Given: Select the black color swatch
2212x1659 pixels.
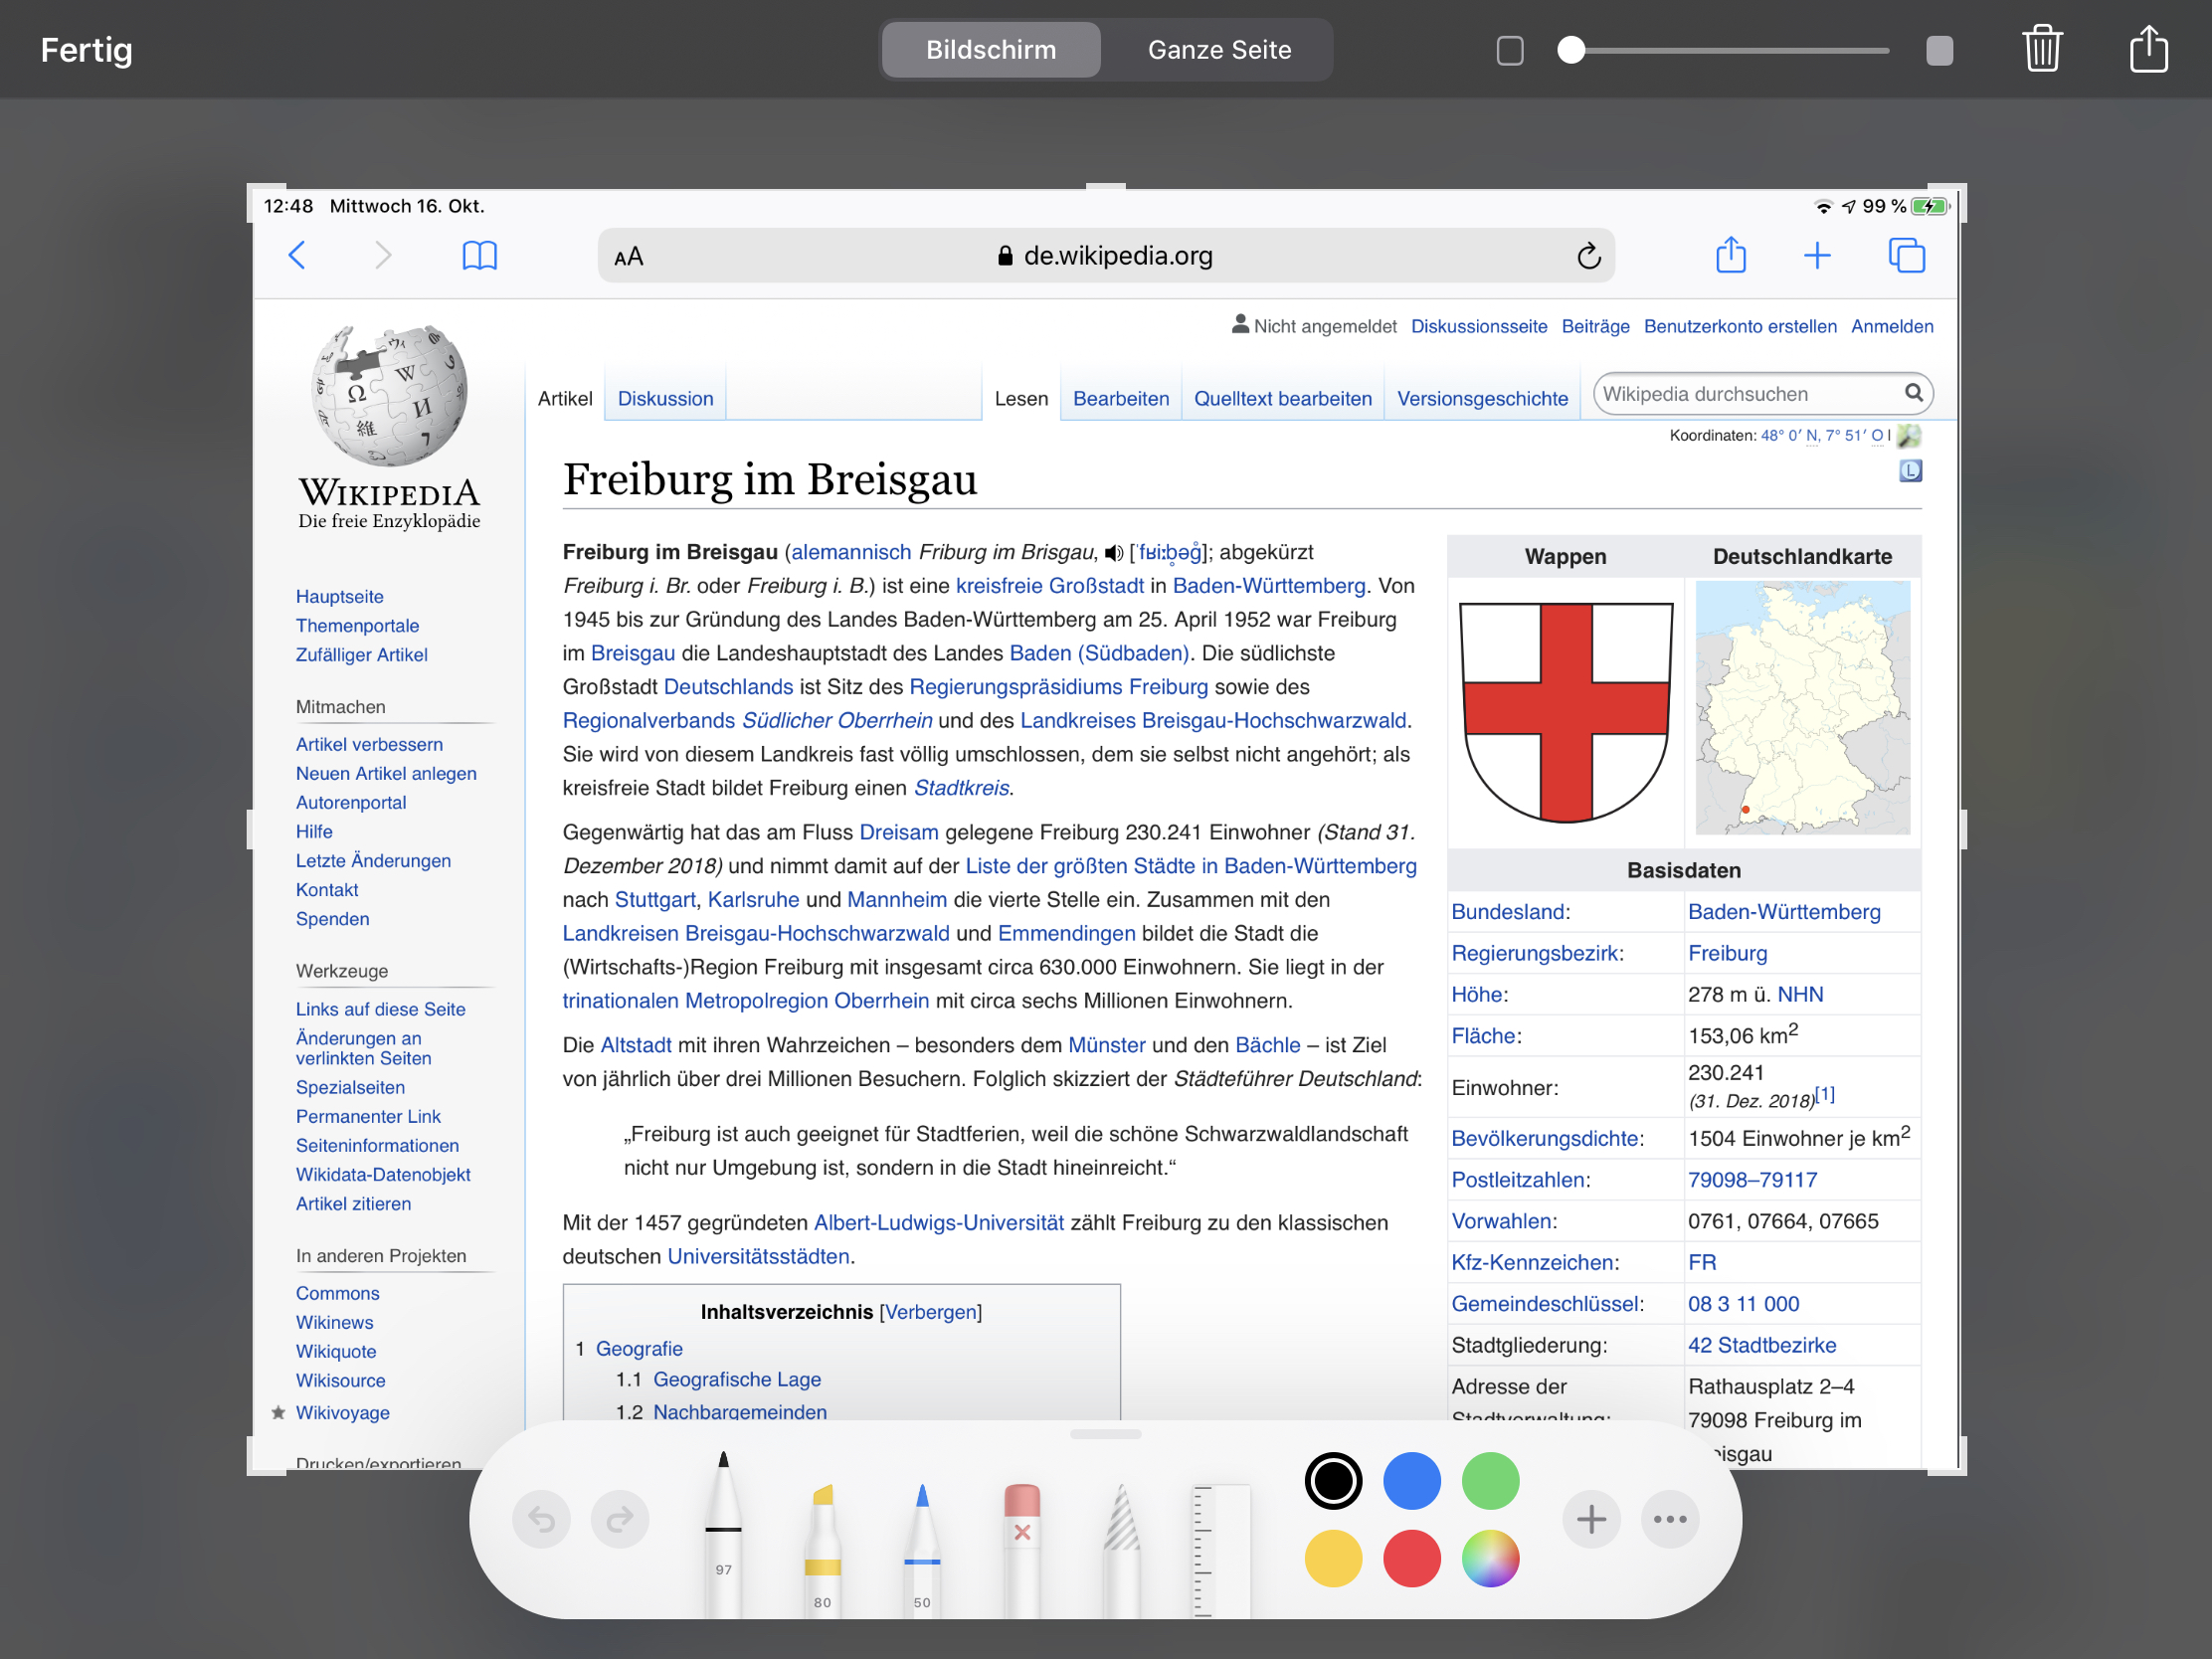Looking at the screenshot, I should click(x=1332, y=1480).
